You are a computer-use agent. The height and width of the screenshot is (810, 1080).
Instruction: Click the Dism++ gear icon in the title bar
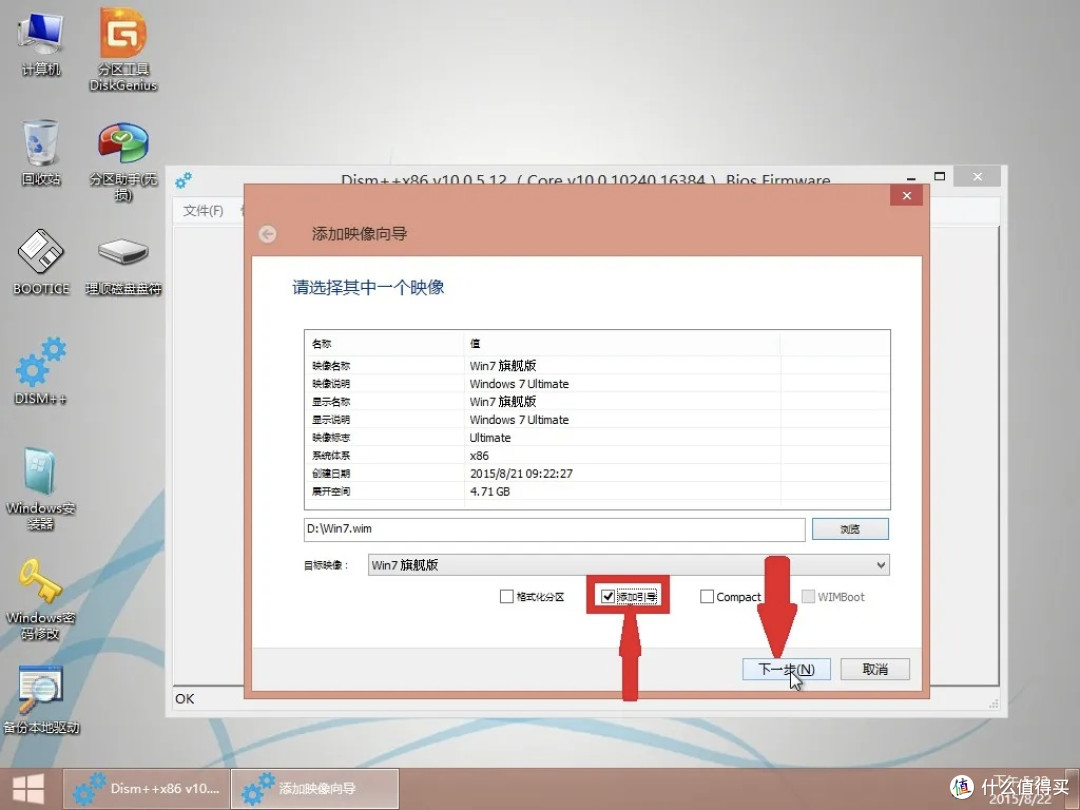point(183,180)
